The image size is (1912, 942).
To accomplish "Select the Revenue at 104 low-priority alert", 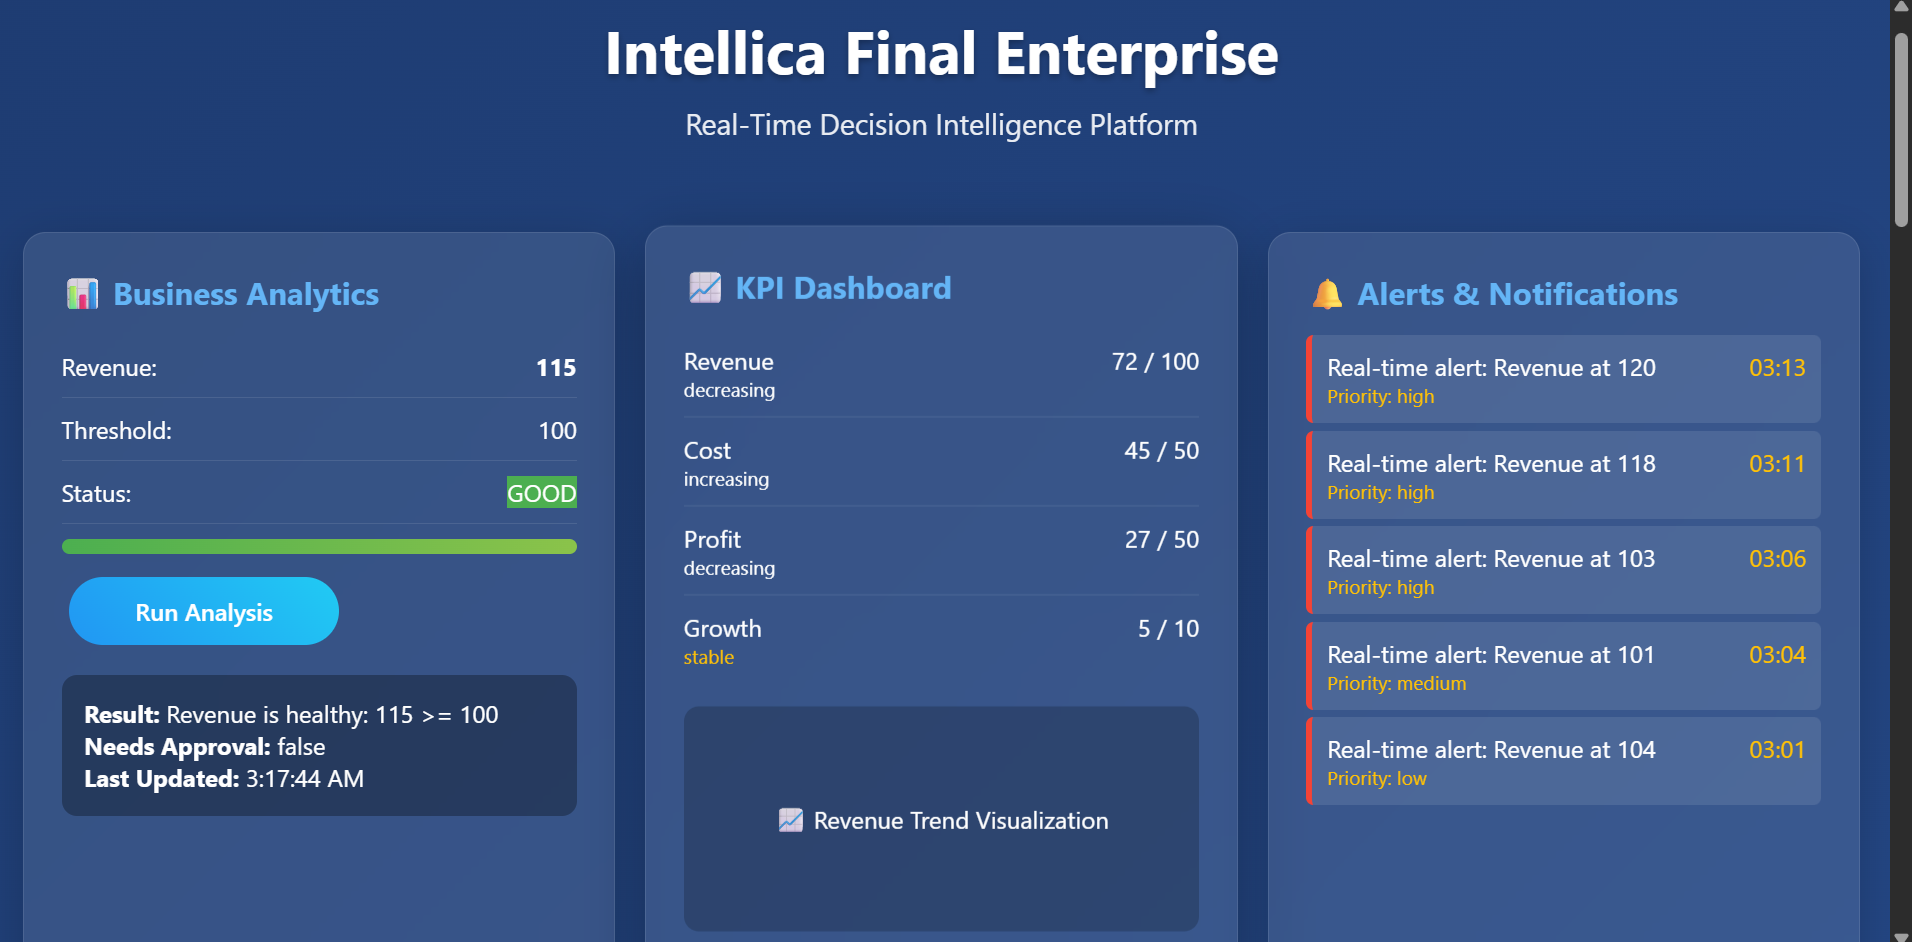I will click(x=1563, y=761).
